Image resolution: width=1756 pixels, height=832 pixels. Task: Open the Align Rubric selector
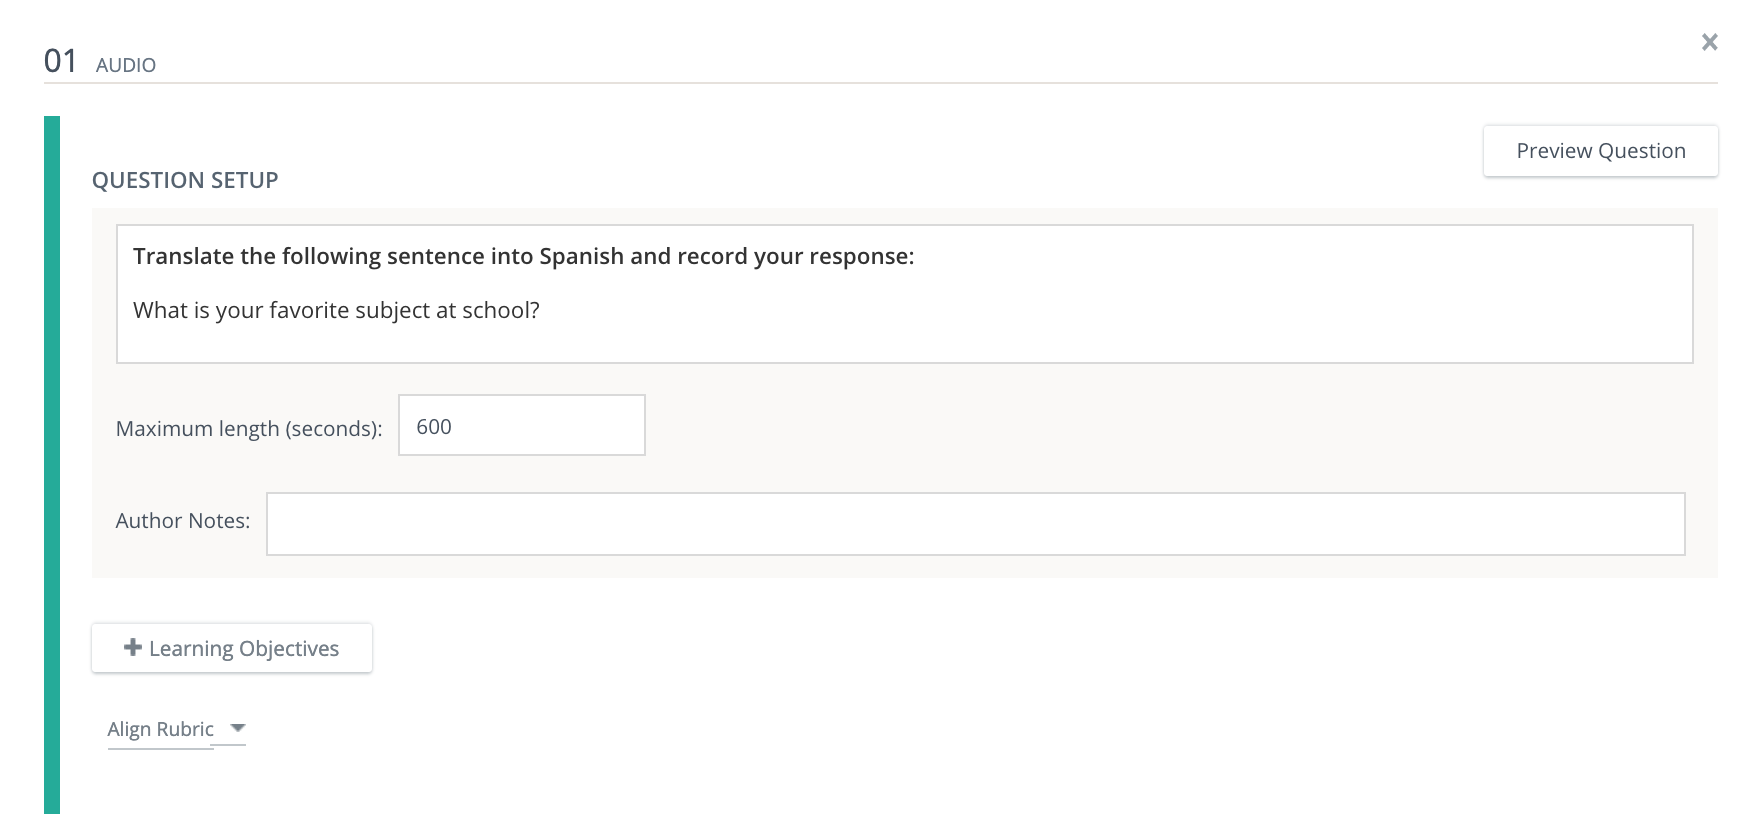coord(176,729)
